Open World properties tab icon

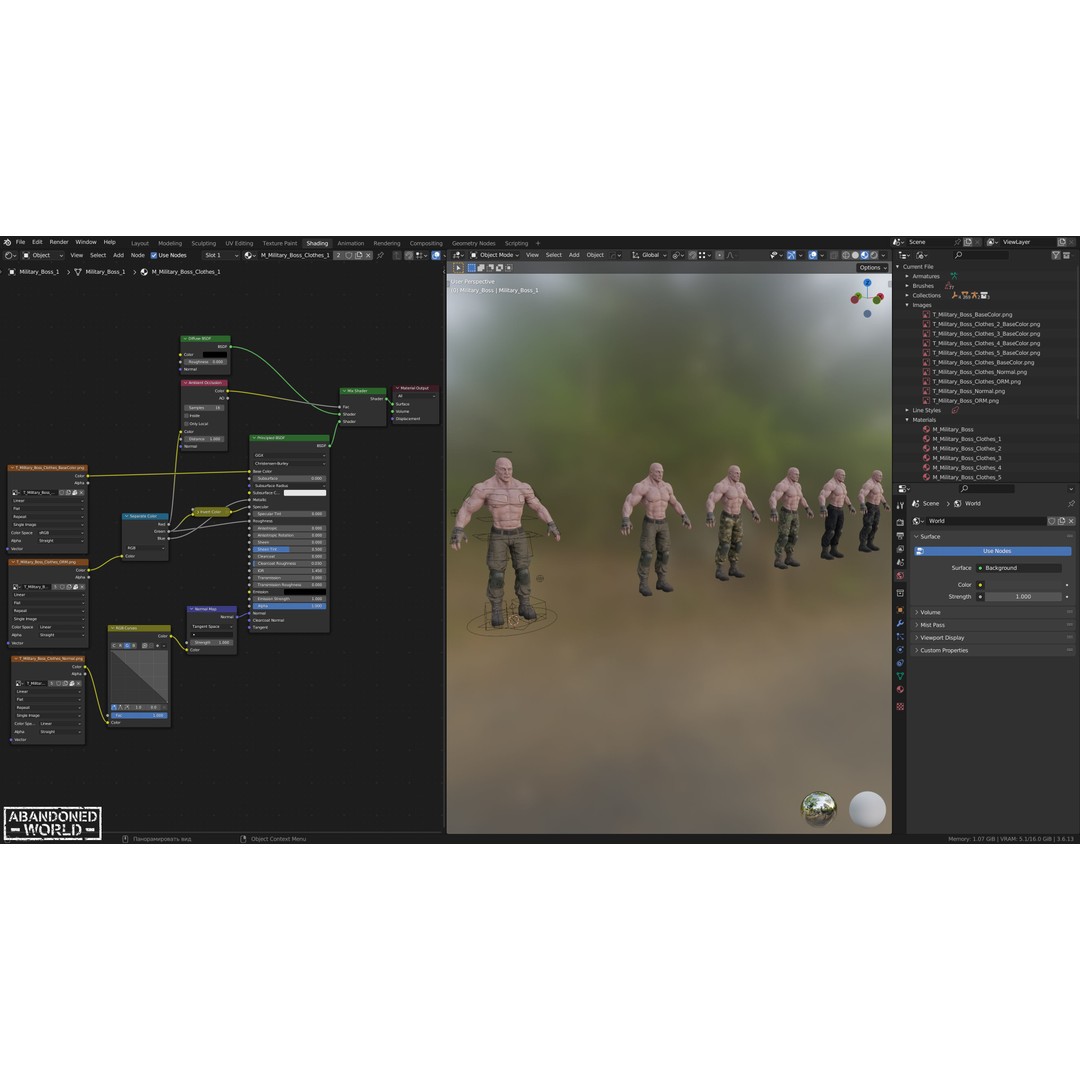900,575
